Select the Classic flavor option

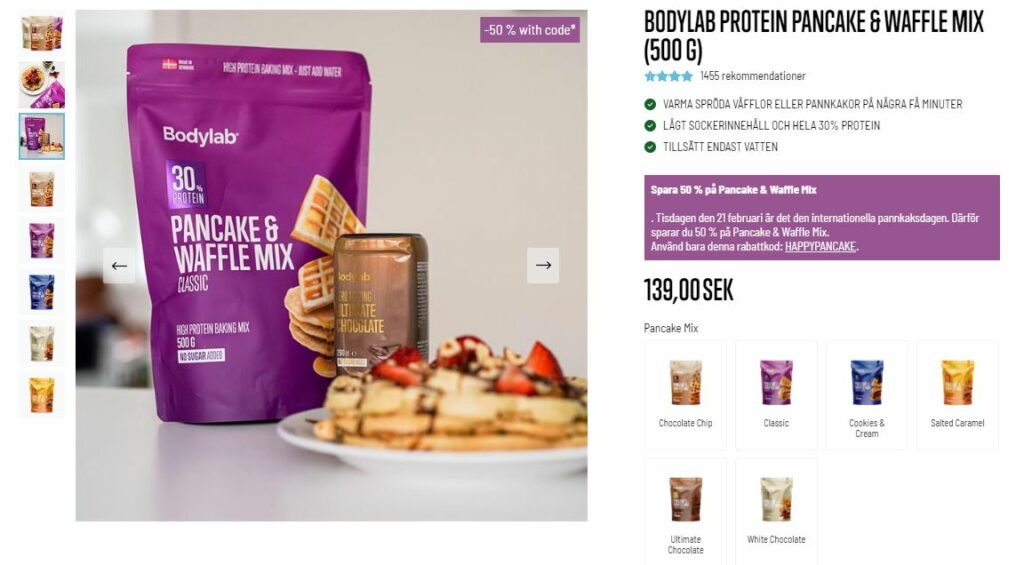coord(776,395)
